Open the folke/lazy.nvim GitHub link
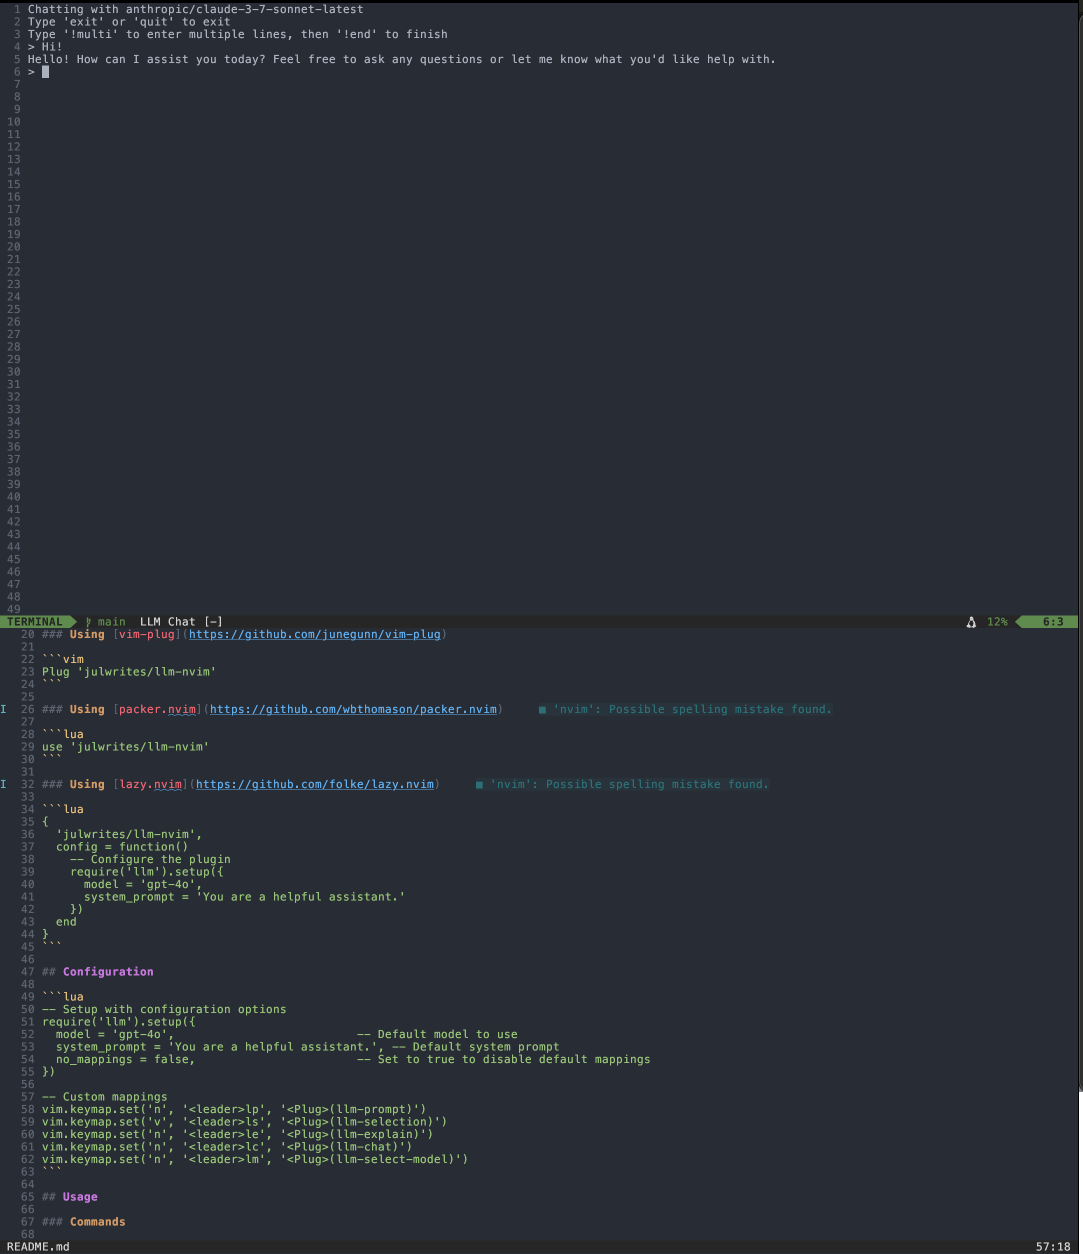This screenshot has height=1254, width=1083. pyautogui.click(x=315, y=784)
